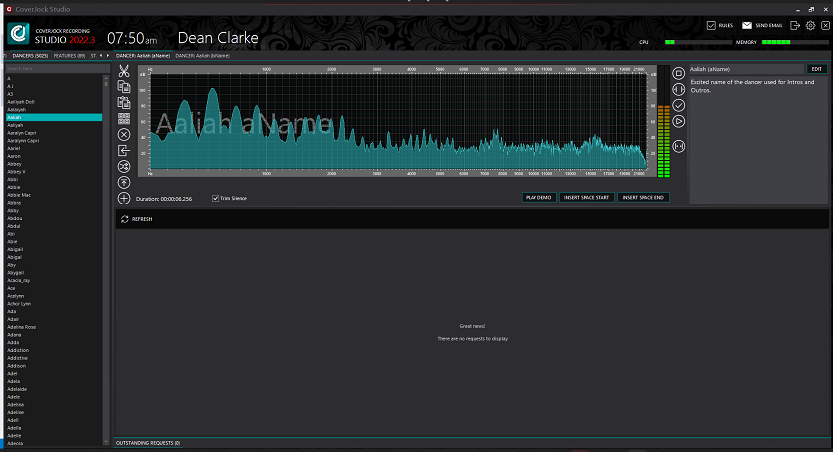Screen dimensions: 833x452
Task: Click the Insert Space Start button
Action: pos(586,198)
